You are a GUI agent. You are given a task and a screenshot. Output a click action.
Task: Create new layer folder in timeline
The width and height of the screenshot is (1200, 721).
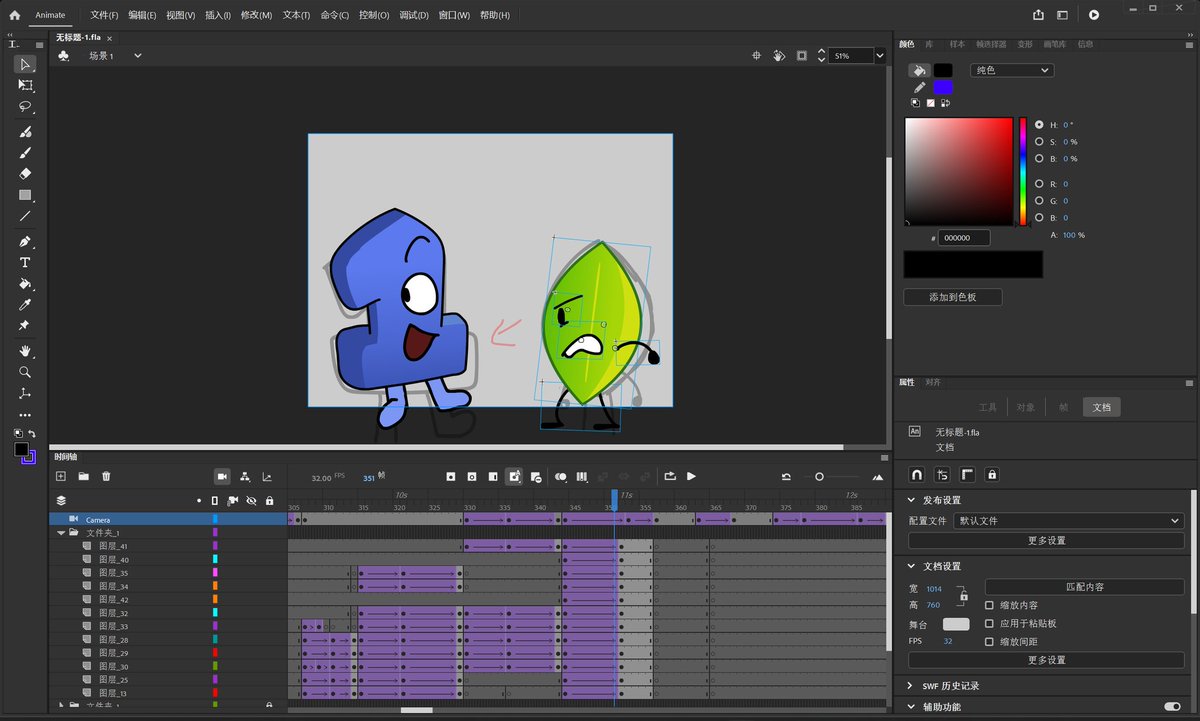click(x=84, y=477)
